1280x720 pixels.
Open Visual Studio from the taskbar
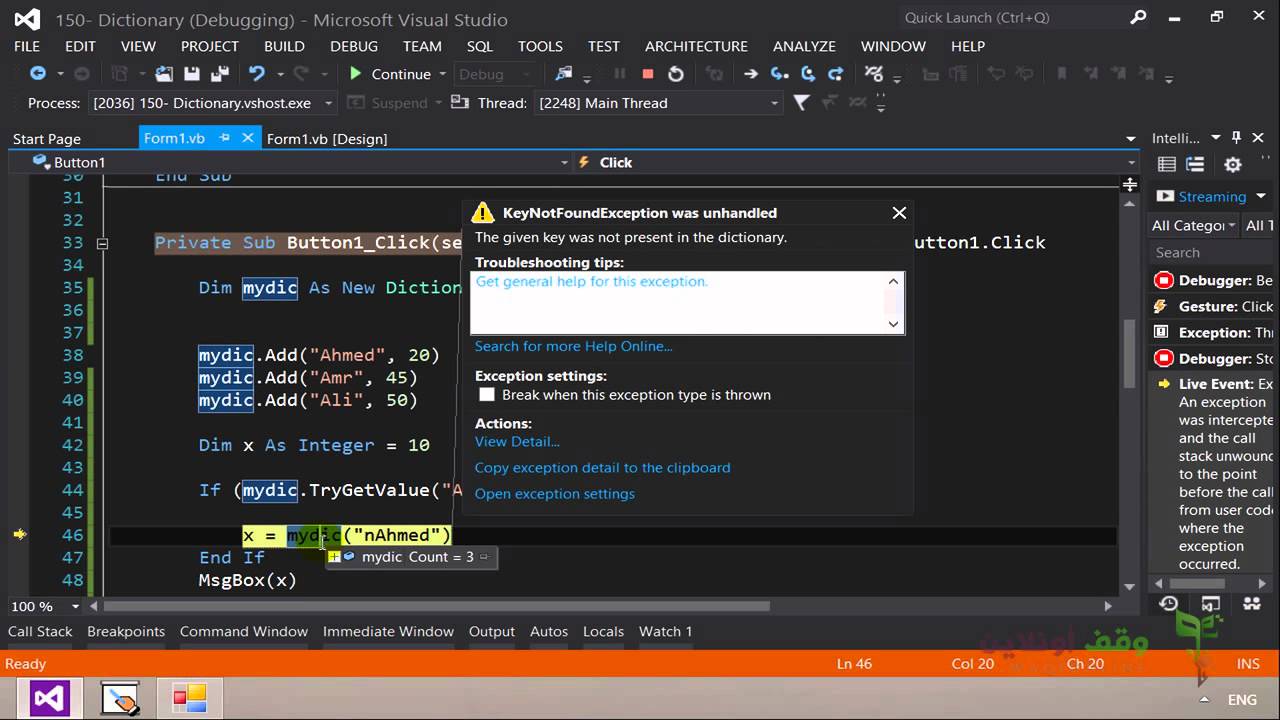click(x=49, y=697)
